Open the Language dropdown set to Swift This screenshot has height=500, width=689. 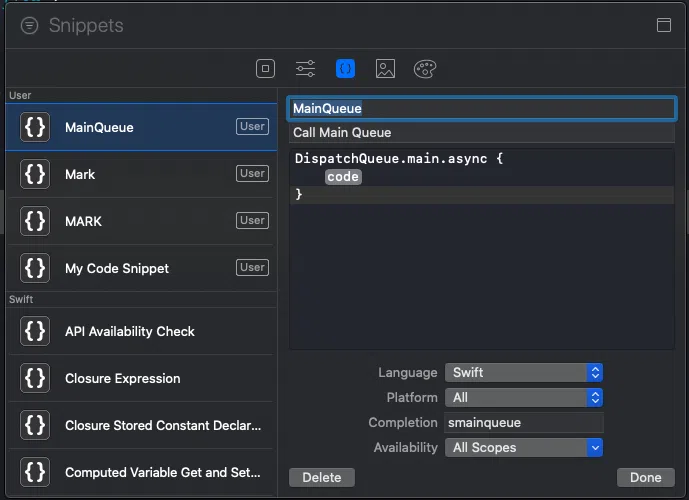tap(524, 373)
